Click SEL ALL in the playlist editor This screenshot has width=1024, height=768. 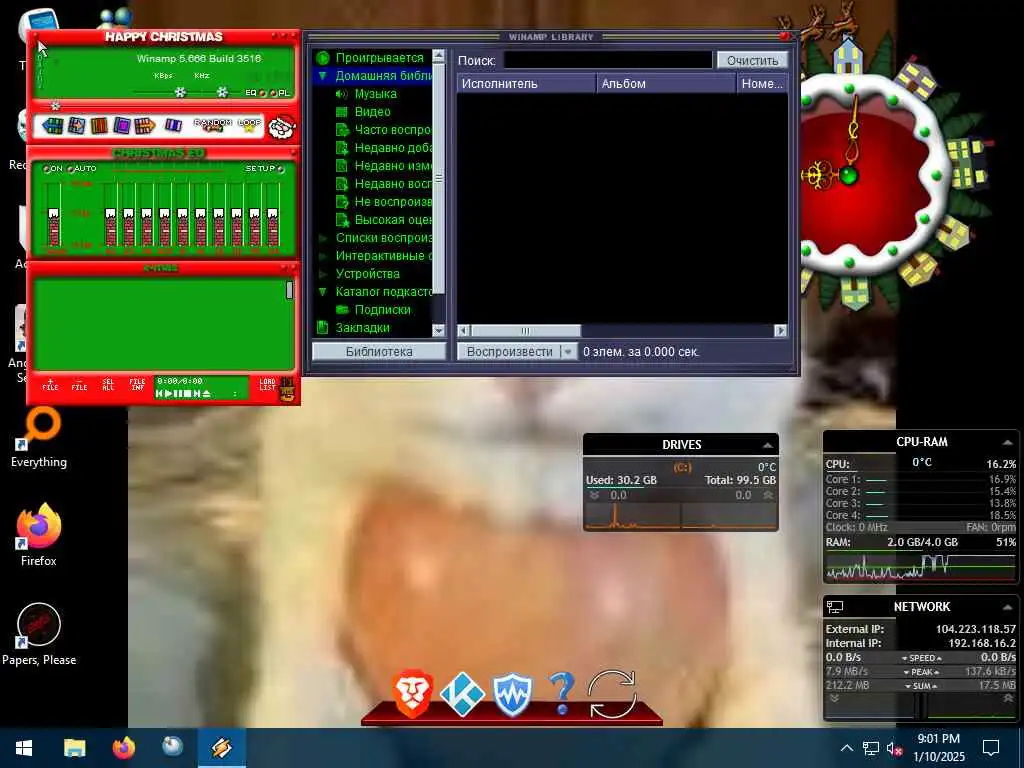click(108, 385)
